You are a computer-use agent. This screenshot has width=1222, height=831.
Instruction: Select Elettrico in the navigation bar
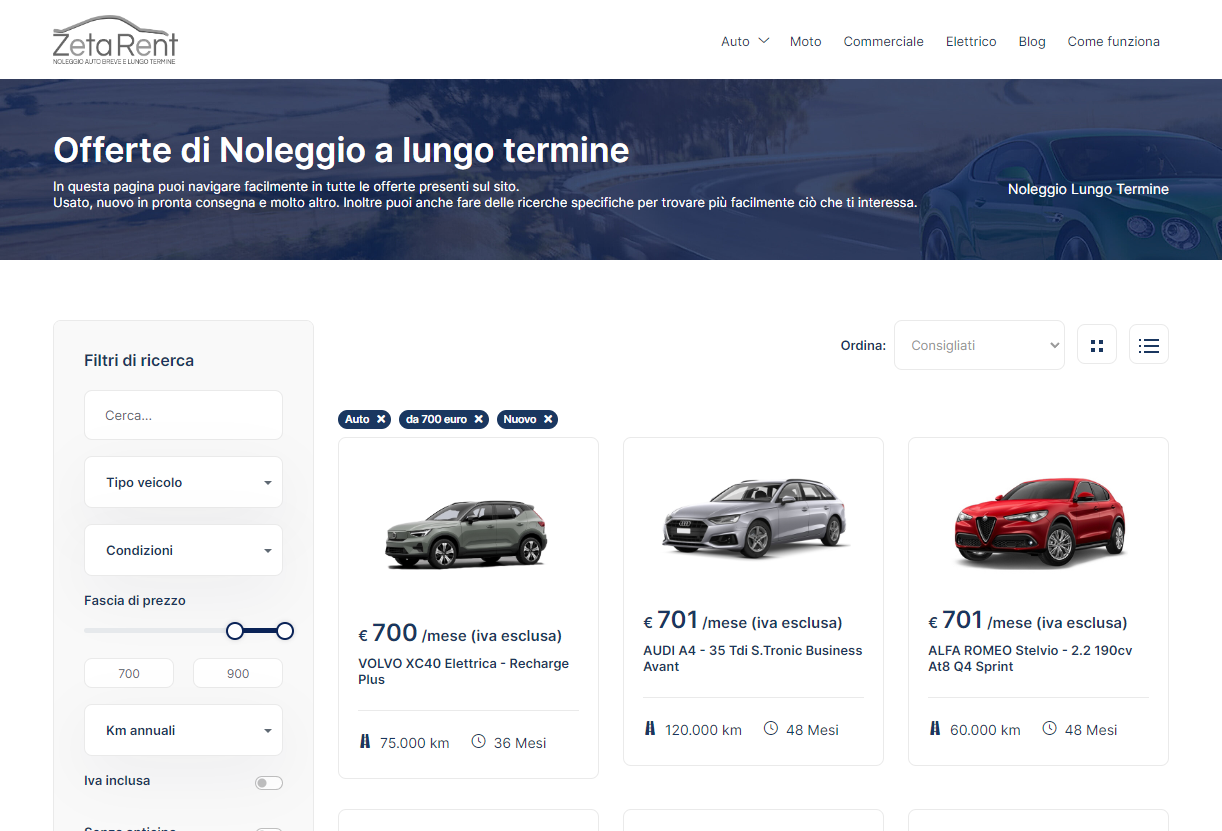(971, 41)
